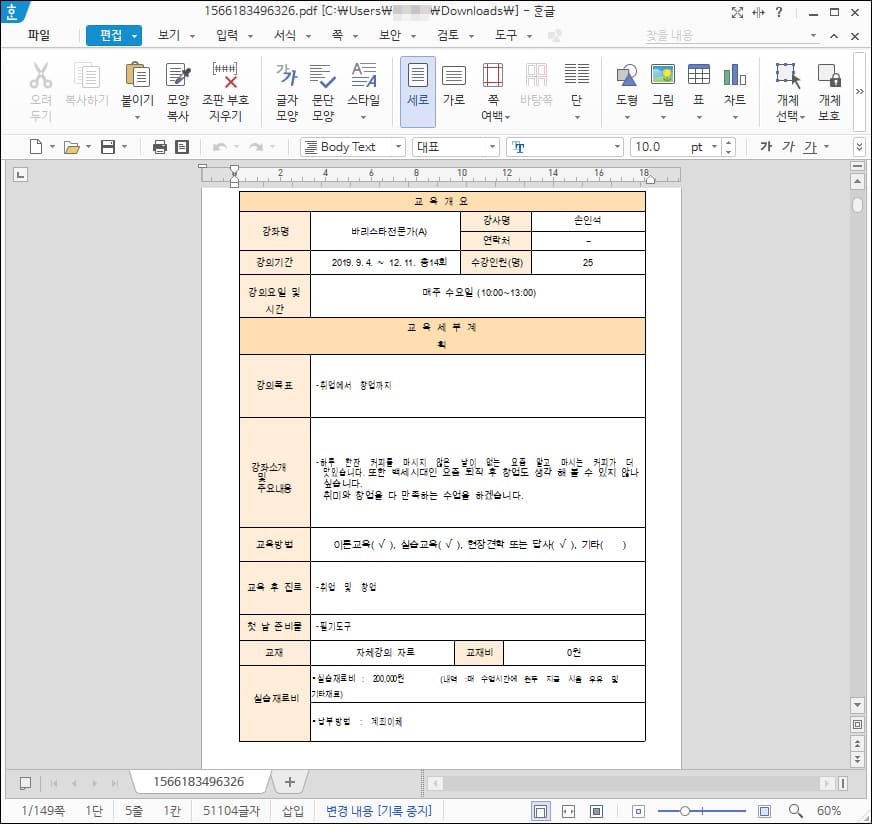Click the Undo arrow icon

[220, 147]
